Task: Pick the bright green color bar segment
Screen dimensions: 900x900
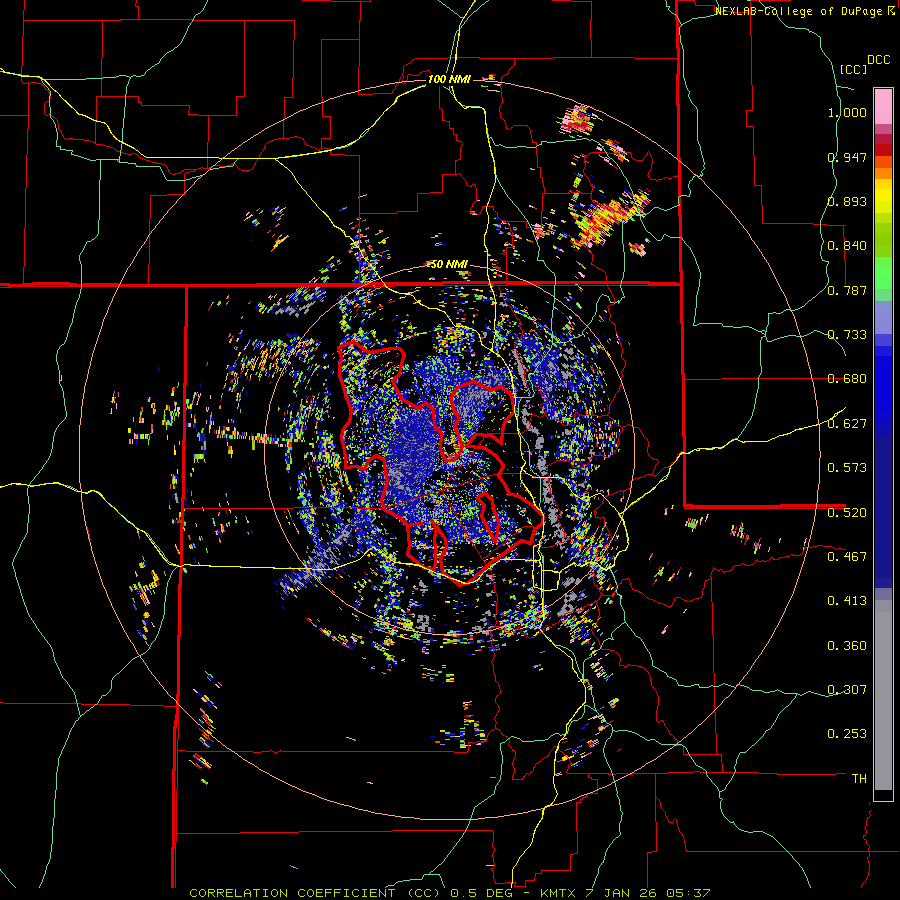Action: 883,273
